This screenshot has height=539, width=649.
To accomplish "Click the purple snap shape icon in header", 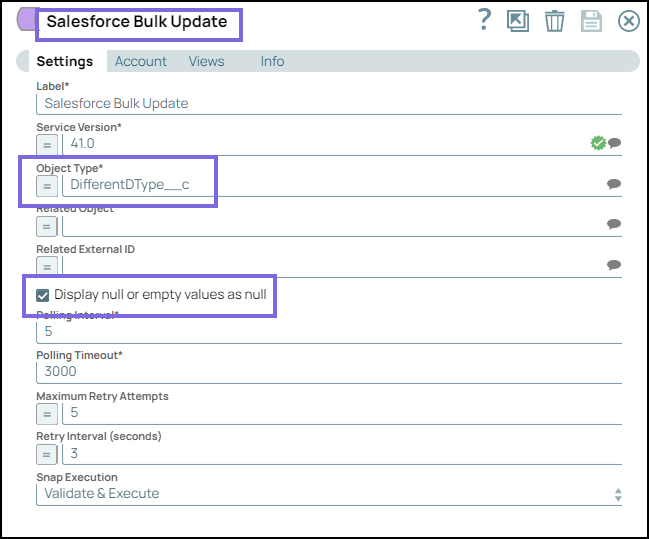I will coord(27,19).
